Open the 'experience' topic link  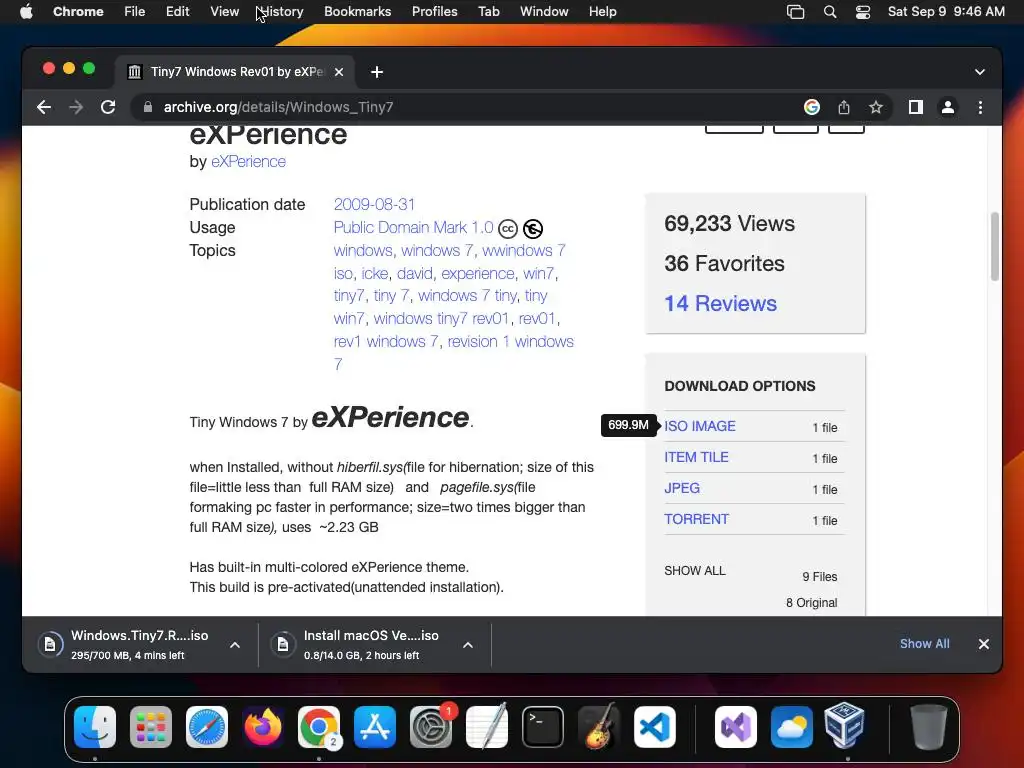point(477,273)
